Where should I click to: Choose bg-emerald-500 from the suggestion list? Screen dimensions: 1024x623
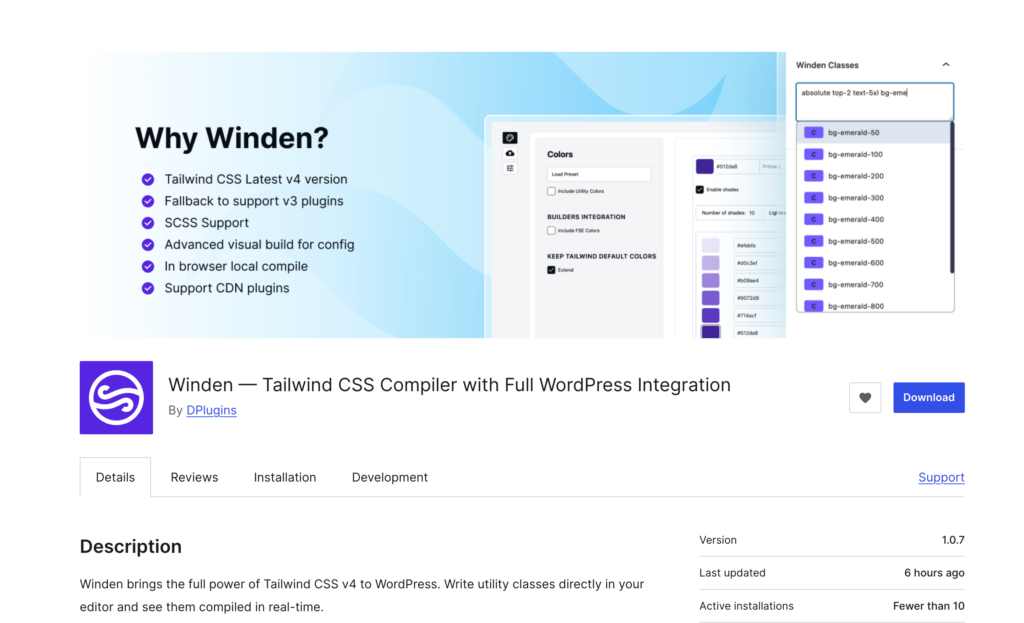click(x=855, y=241)
